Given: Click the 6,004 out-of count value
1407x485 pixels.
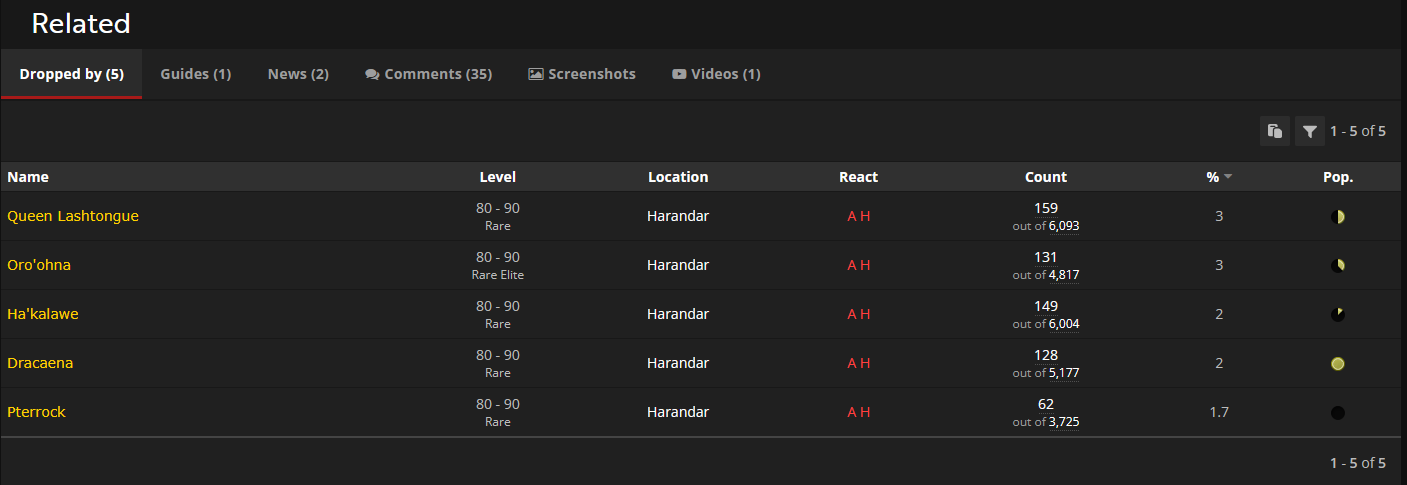Looking at the screenshot, I should 1064,324.
